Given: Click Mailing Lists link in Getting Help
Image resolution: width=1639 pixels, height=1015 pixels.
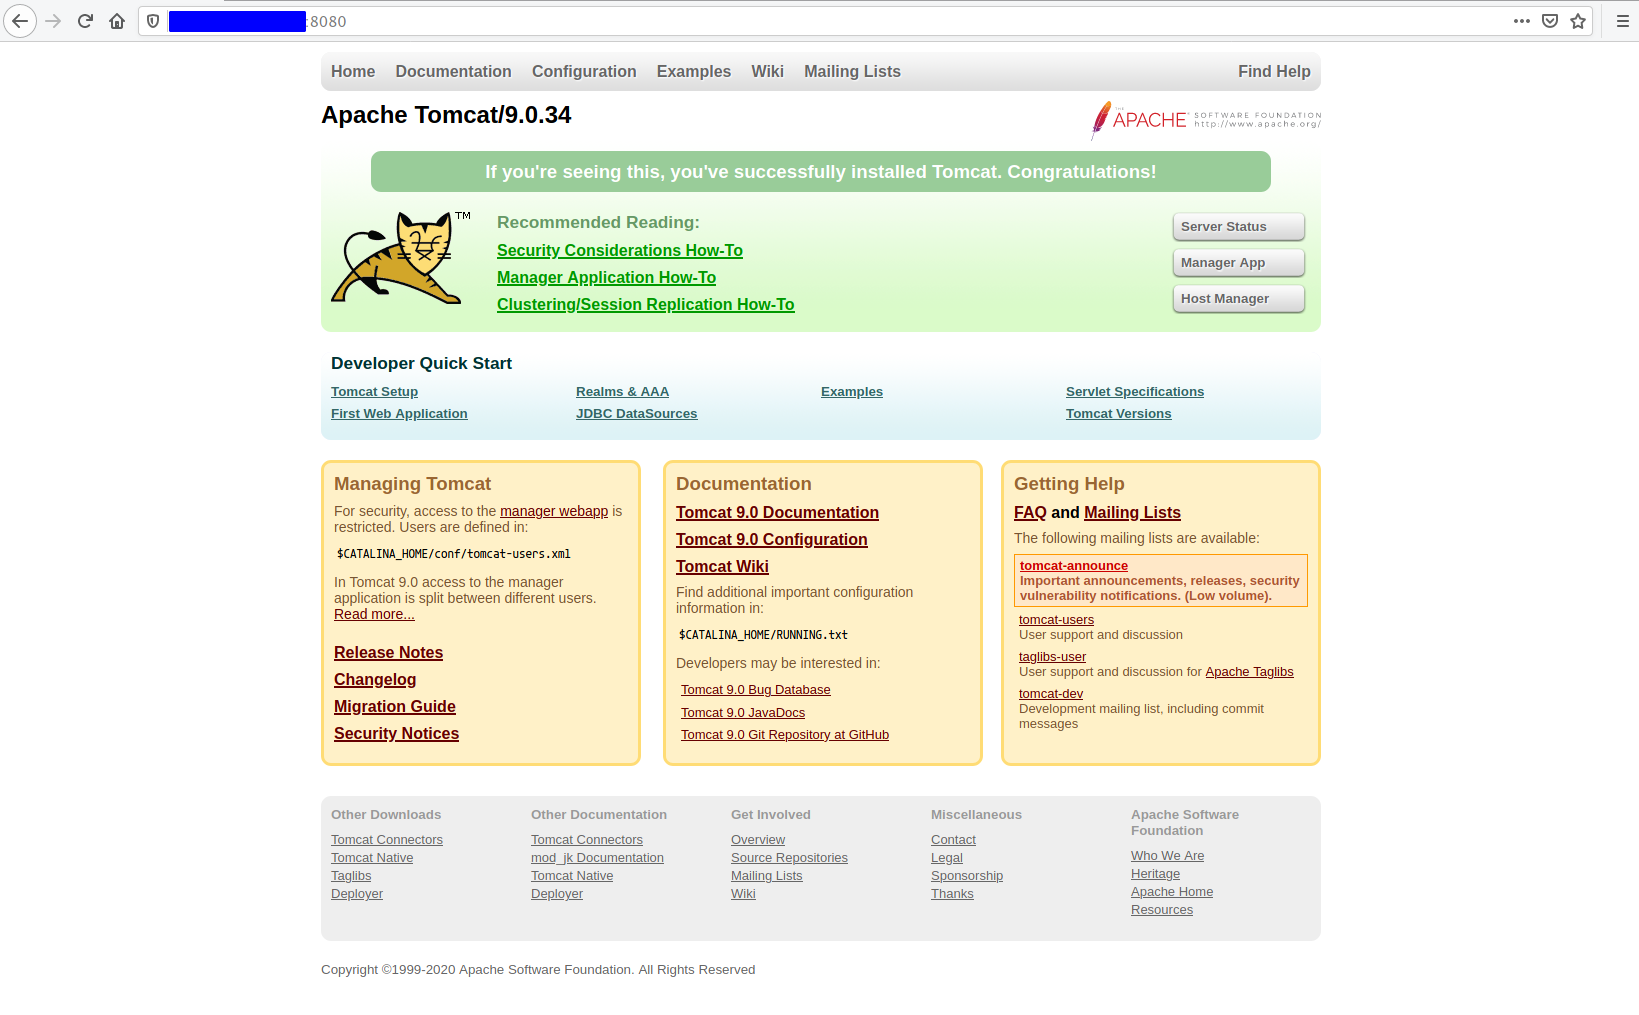Looking at the screenshot, I should [1132, 513].
